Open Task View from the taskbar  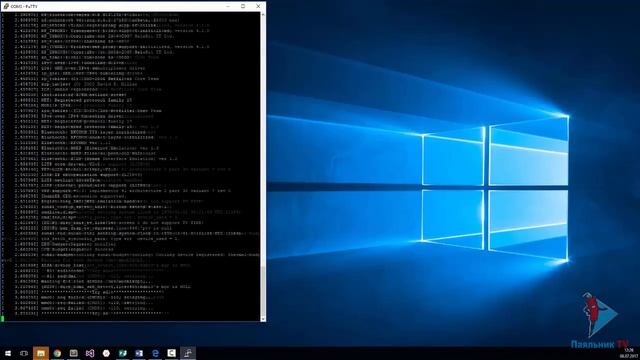click(24, 353)
